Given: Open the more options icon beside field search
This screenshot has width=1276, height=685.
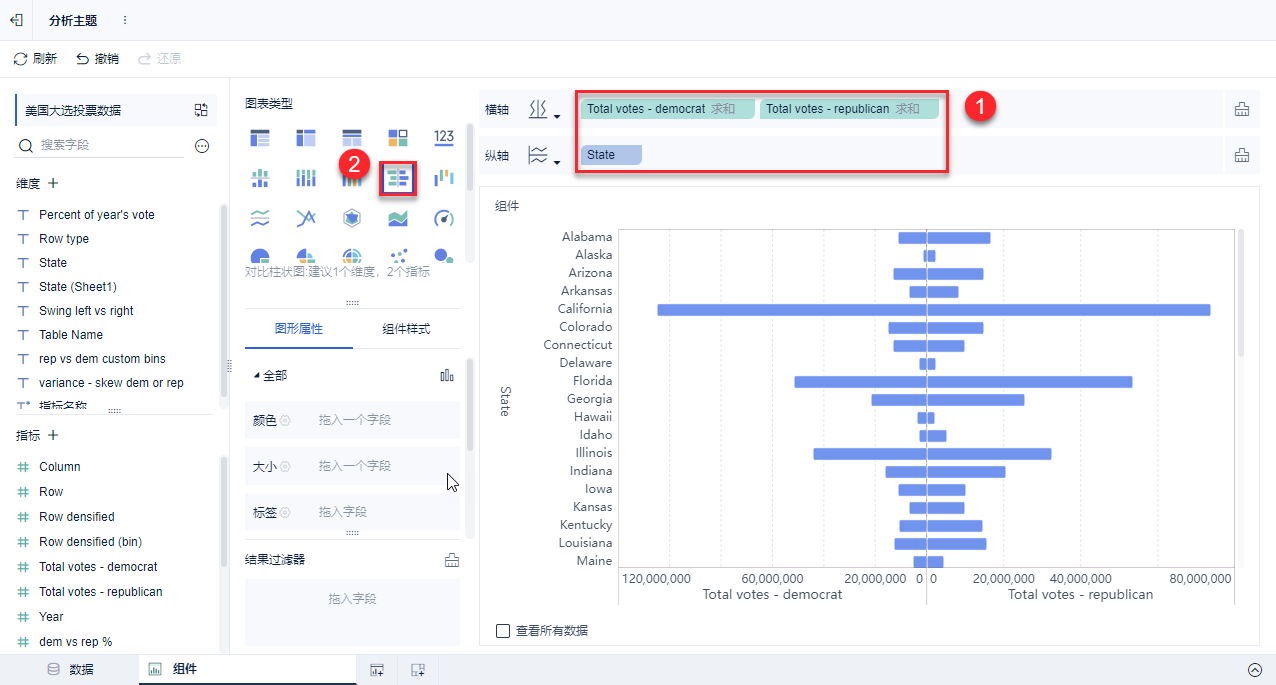Looking at the screenshot, I should pos(202,146).
